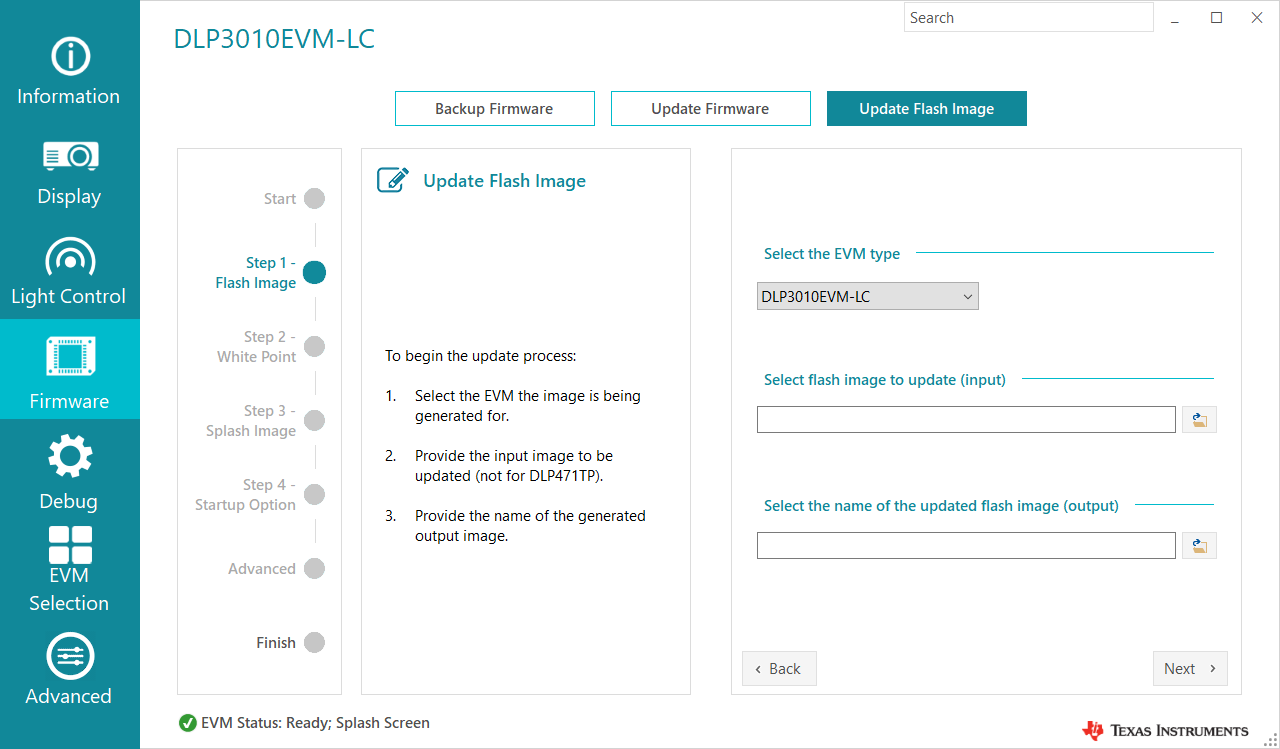Click the 'EVM Status: Ready; Splash Screen' text

[x=315, y=723]
